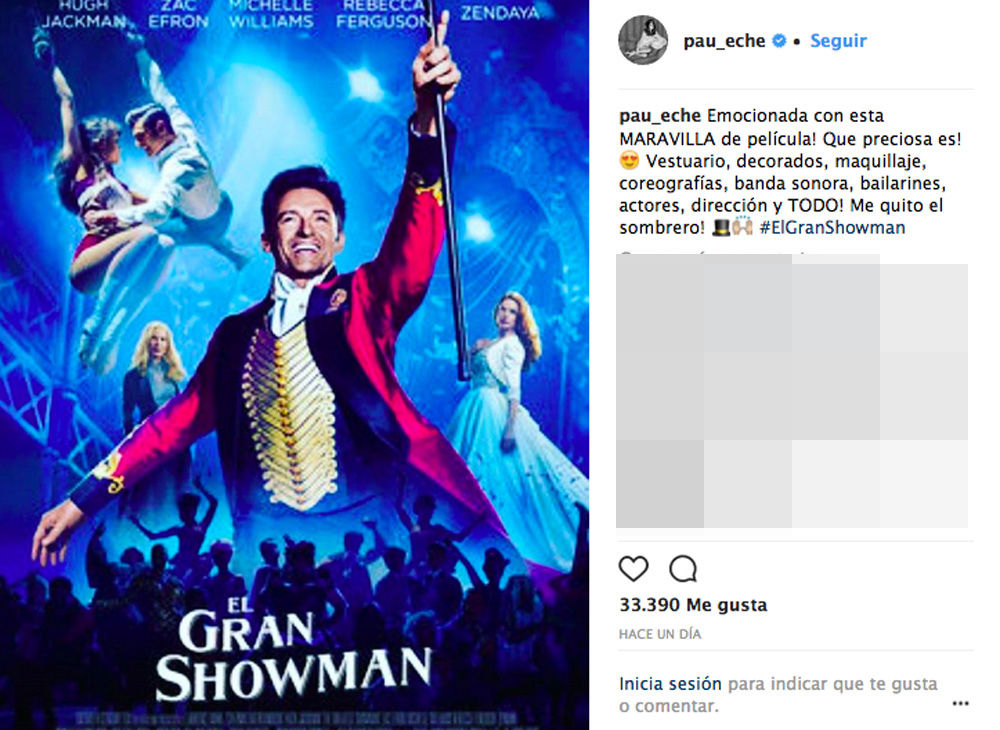Viewport: 1000px width, 730px height.
Task: Follow the account with Seguir
Action: click(838, 41)
